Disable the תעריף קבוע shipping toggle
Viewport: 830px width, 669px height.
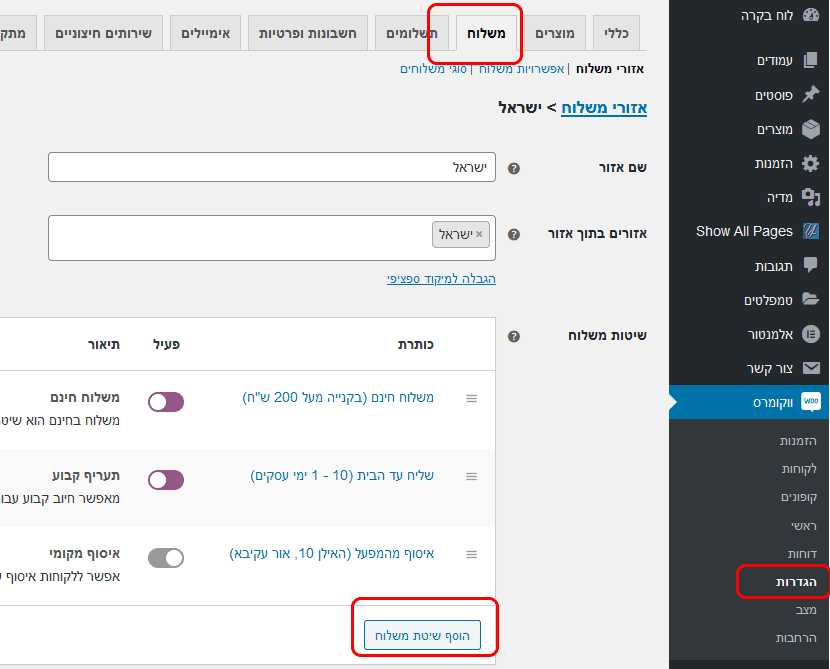(x=166, y=480)
